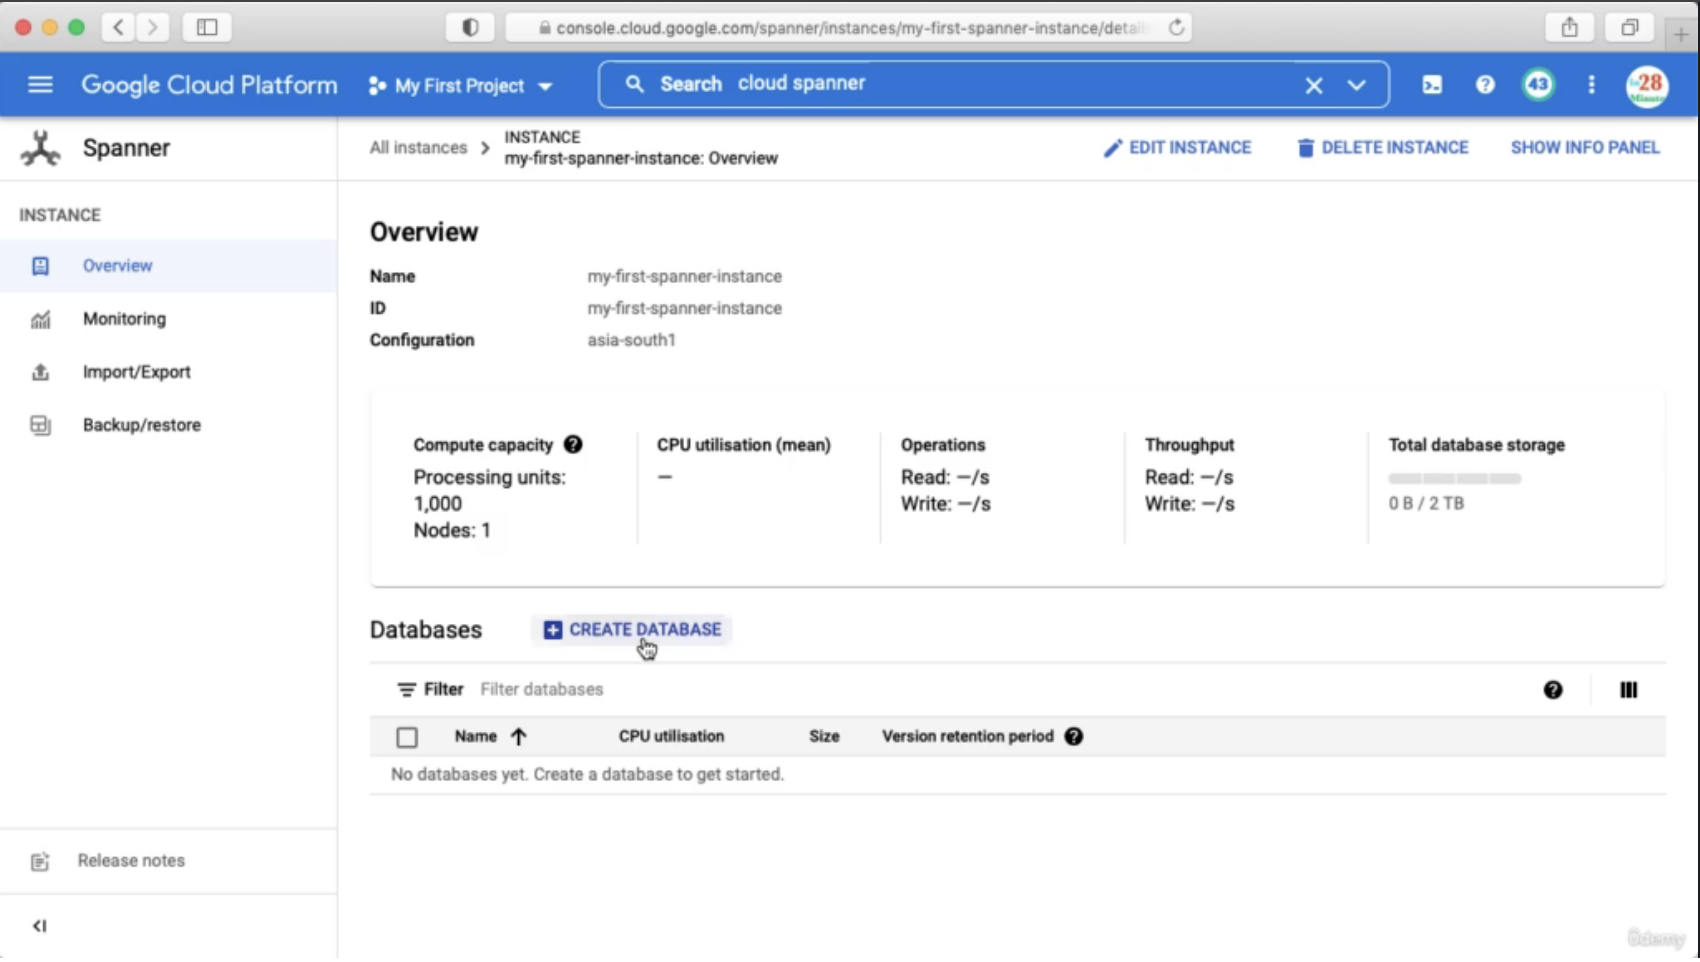Open notifications badge showing 43
Screen dimensions: 1700x962
pos(1538,85)
